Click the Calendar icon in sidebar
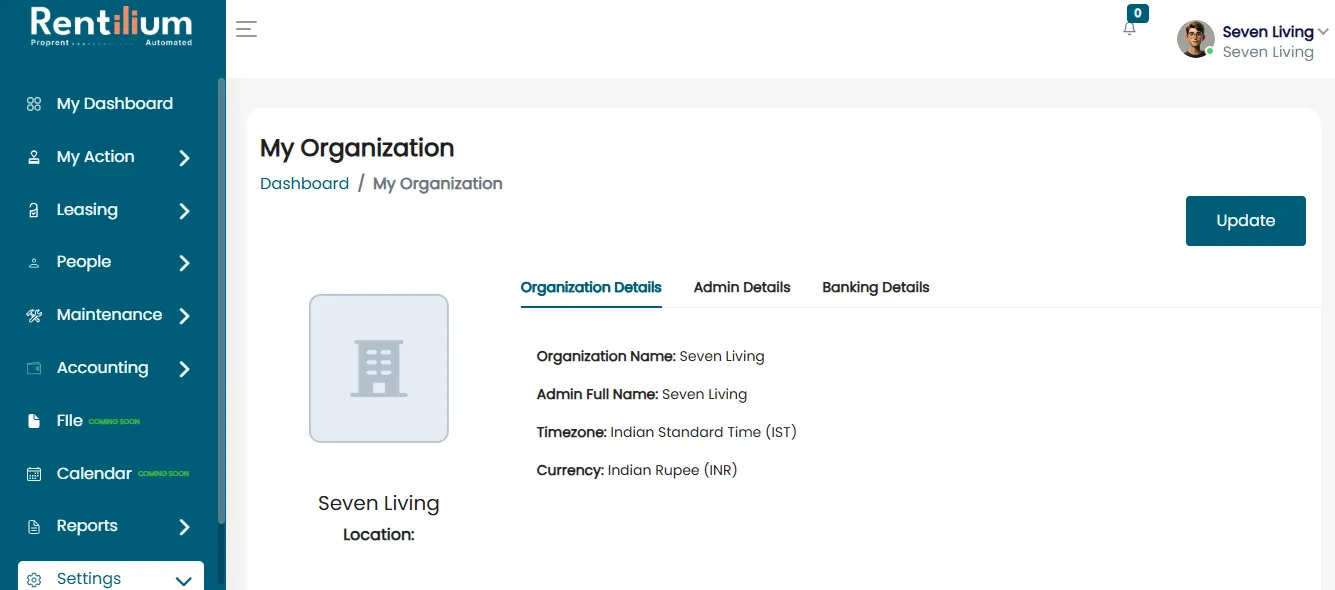Viewport: 1335px width, 590px height. [34, 474]
